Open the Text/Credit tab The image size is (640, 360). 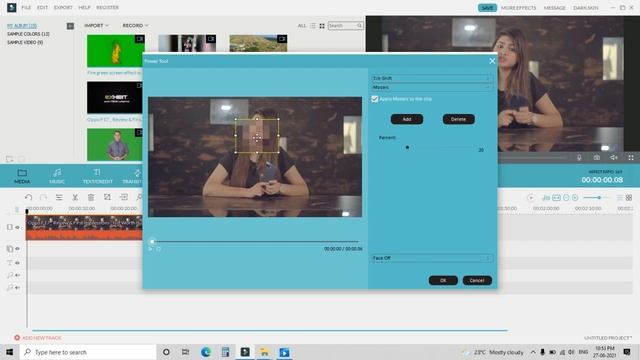pyautogui.click(x=97, y=176)
